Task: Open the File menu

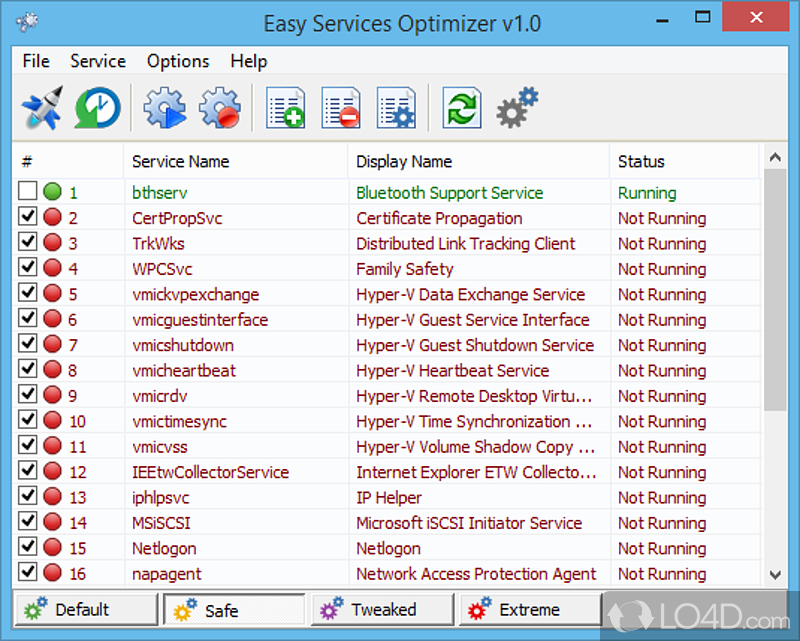Action: pos(36,61)
